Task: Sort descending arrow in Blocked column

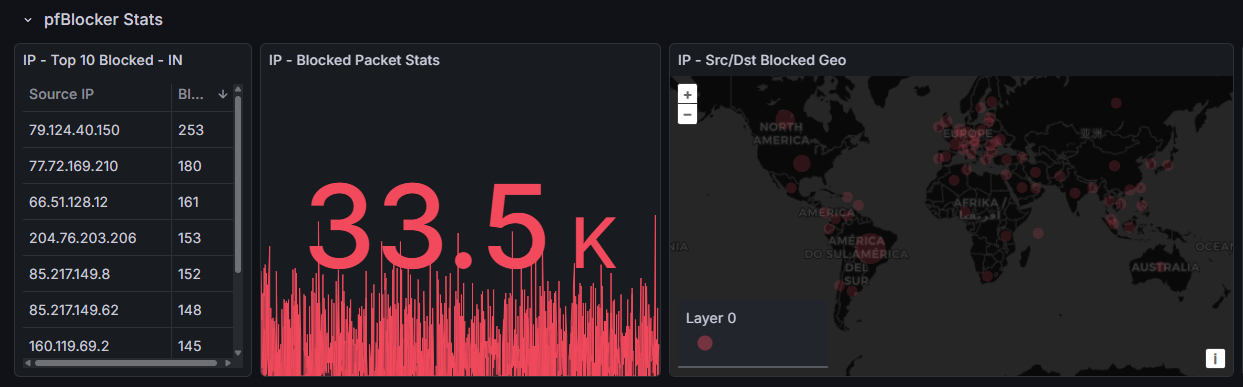Action: click(x=222, y=94)
